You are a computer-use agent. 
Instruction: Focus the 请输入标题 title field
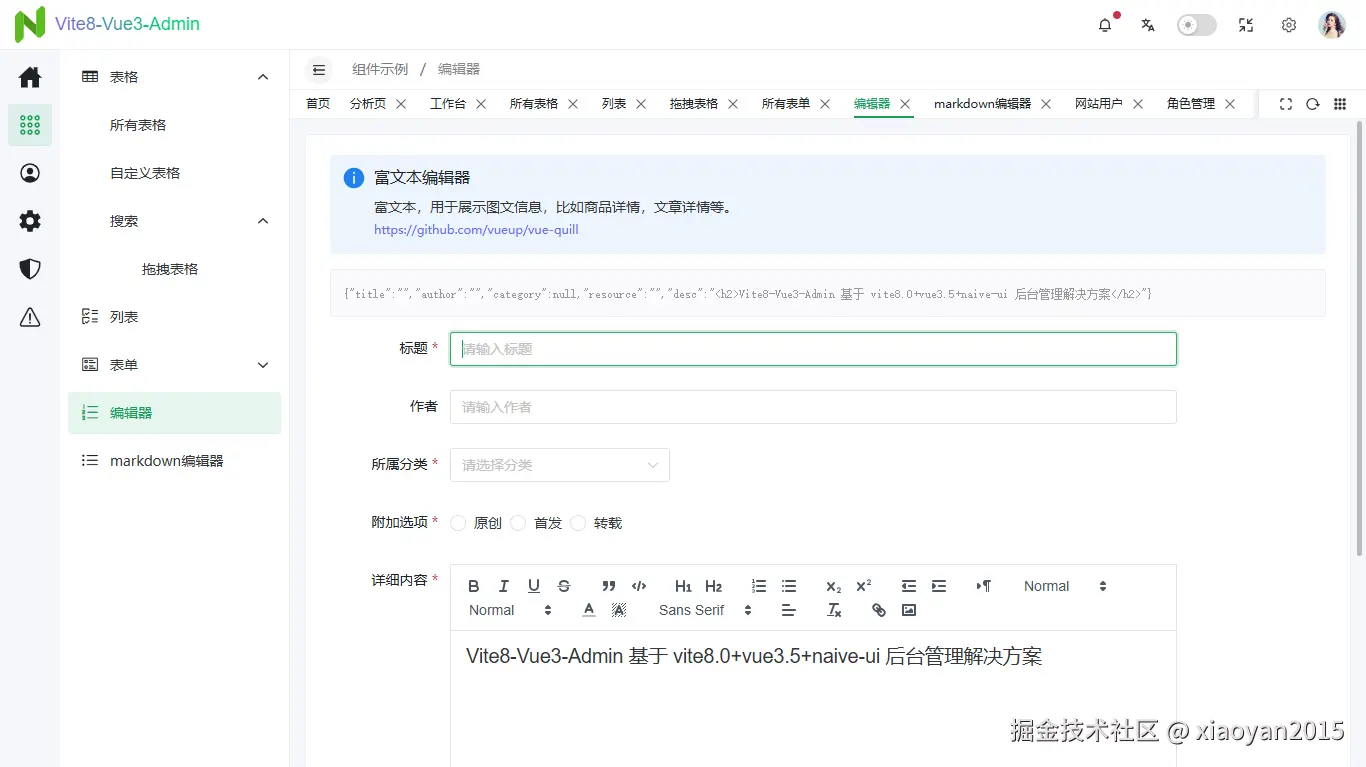[813, 349]
